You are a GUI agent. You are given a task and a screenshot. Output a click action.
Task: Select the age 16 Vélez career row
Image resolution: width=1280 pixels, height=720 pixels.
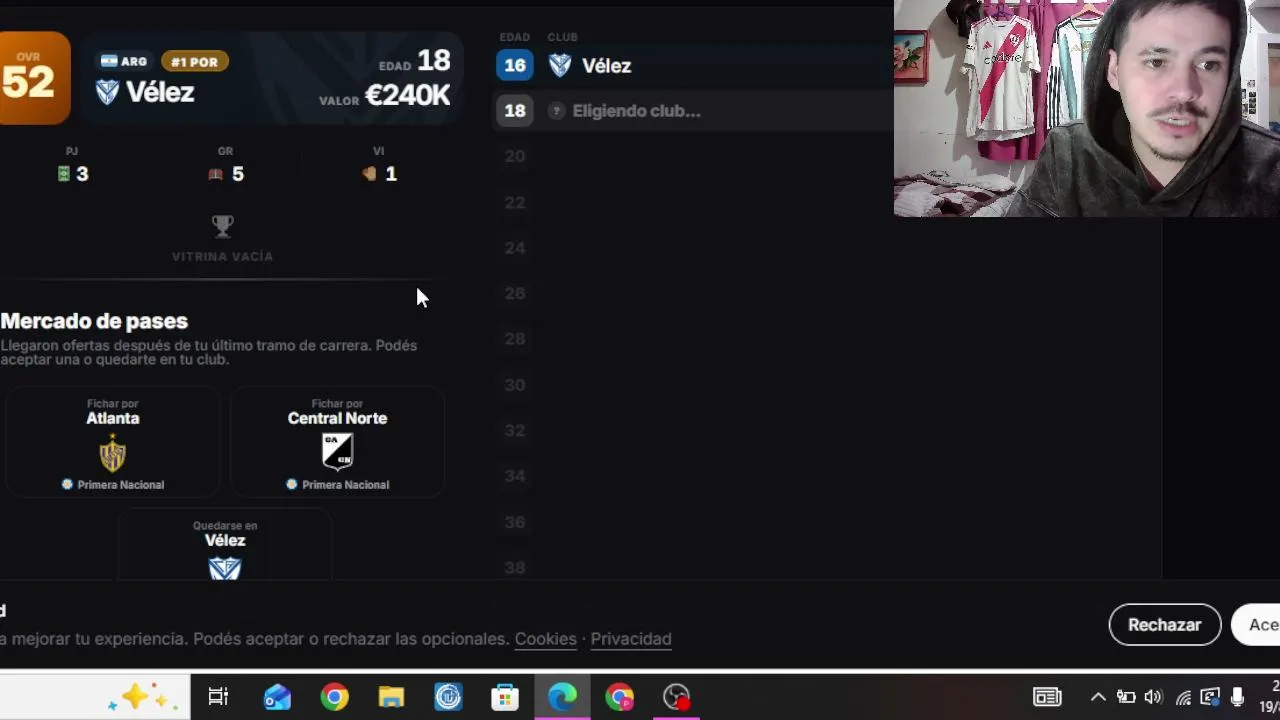[694, 66]
